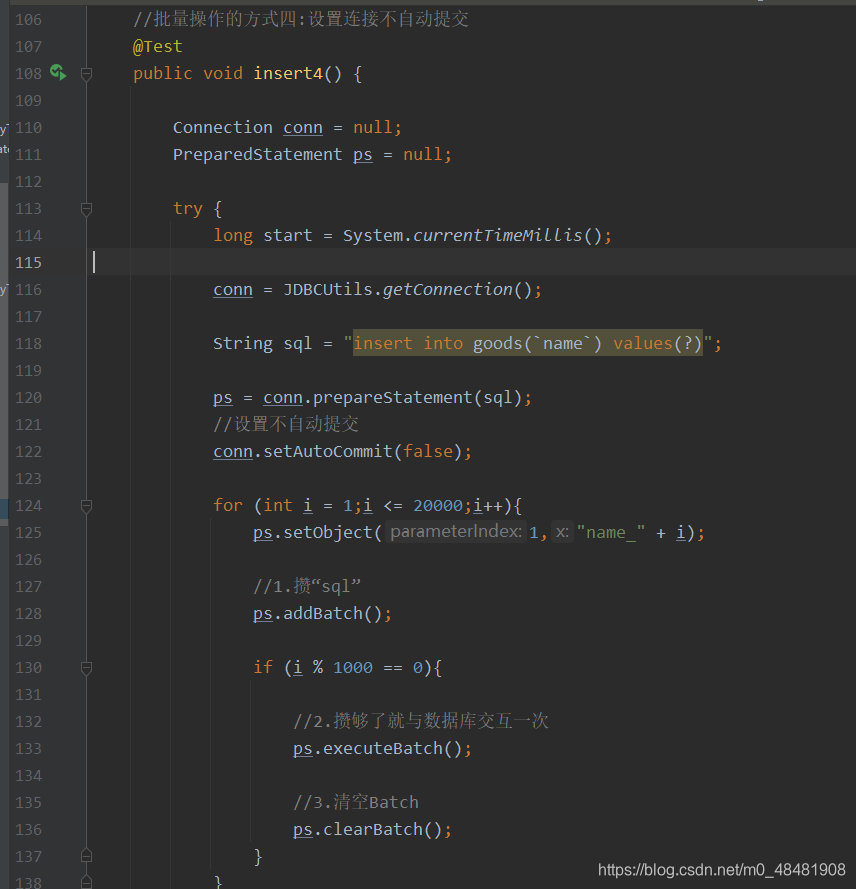Click the System class on line 114
Screen dimensions: 856x889
point(372,235)
